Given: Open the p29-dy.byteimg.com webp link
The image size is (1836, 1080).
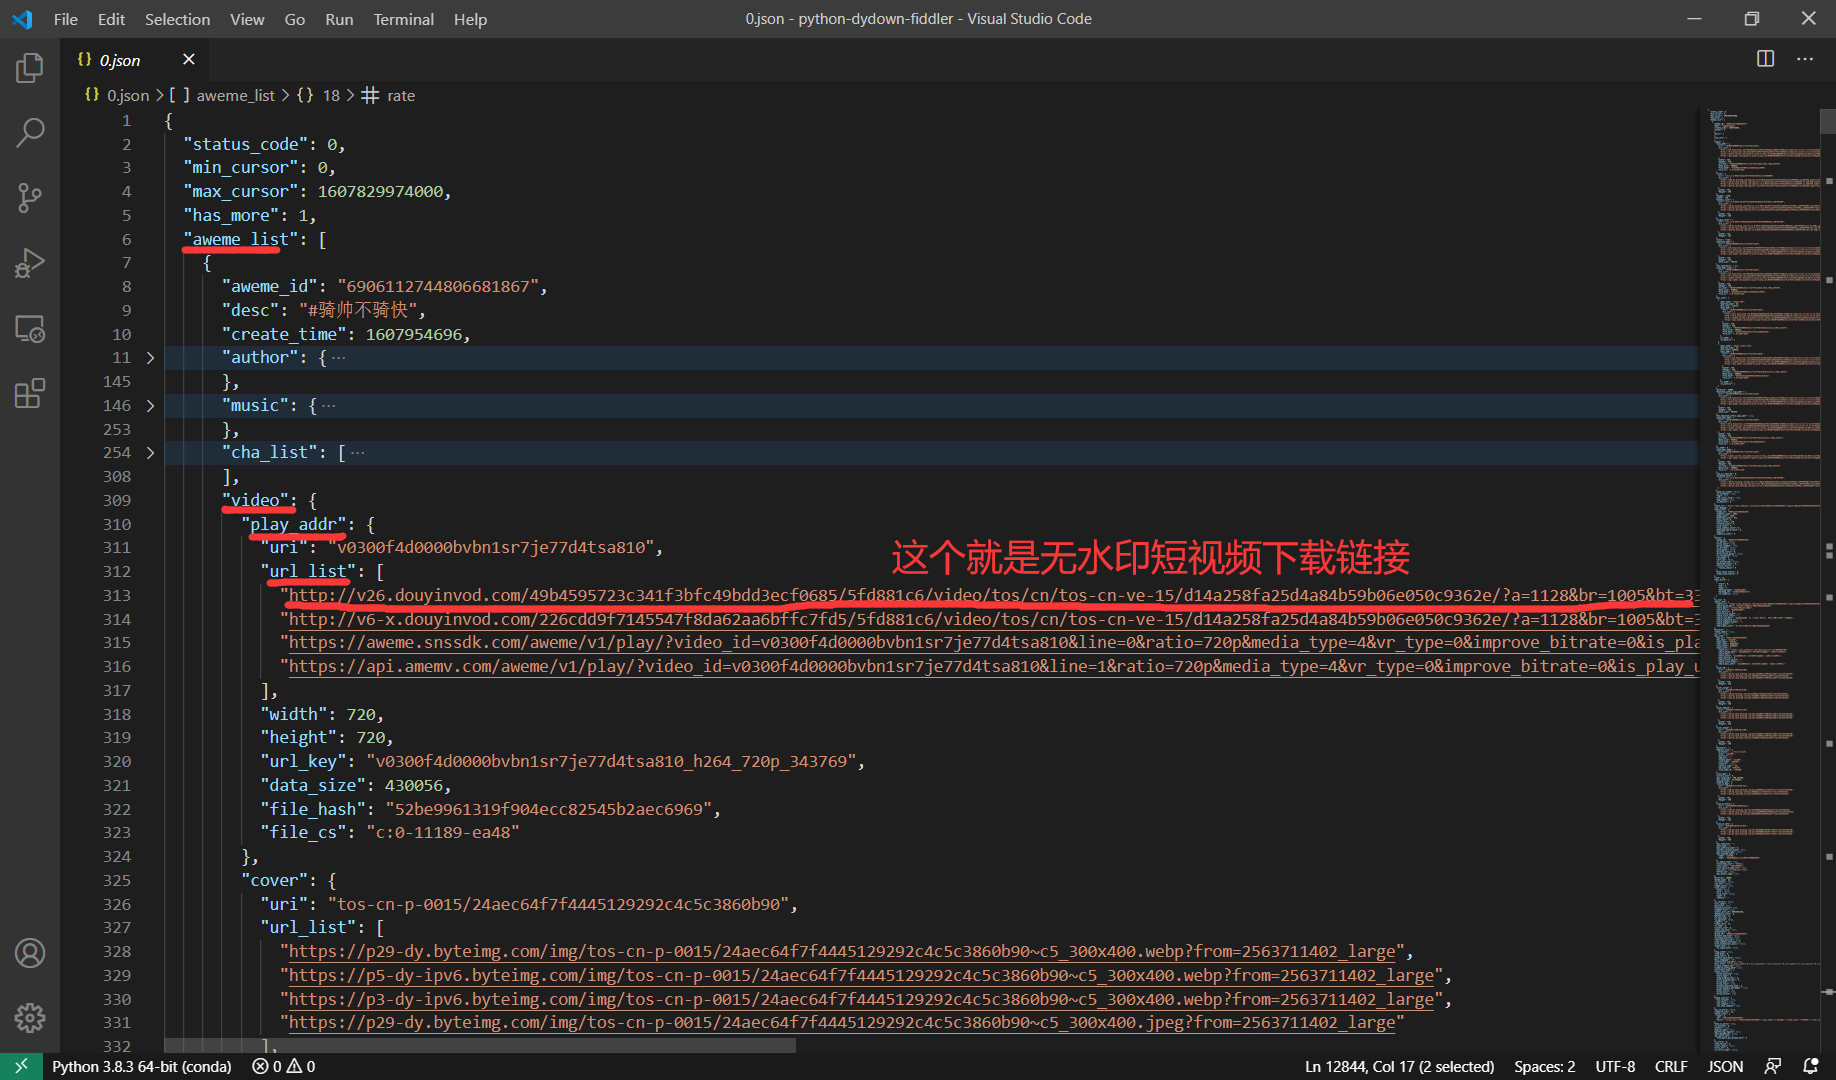Looking at the screenshot, I should point(842,952).
